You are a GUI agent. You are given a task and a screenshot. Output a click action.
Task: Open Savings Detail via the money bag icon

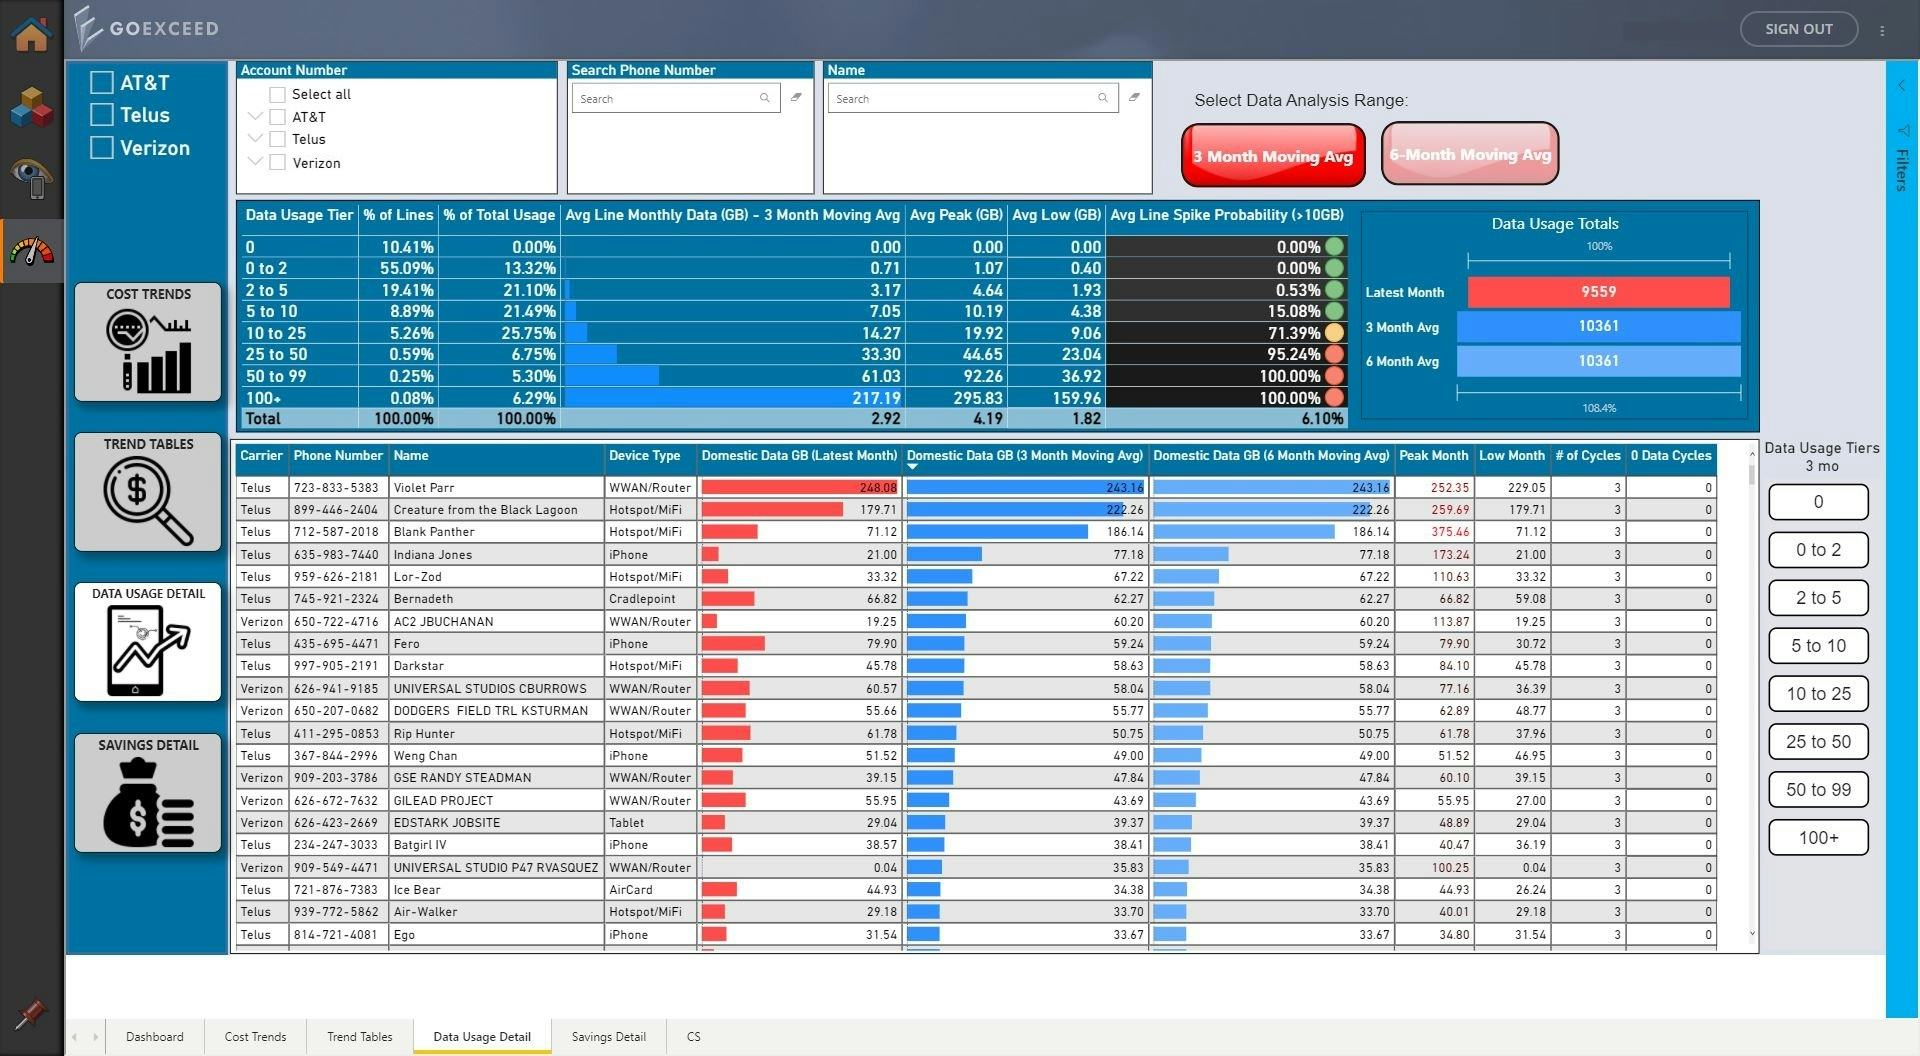[x=147, y=800]
